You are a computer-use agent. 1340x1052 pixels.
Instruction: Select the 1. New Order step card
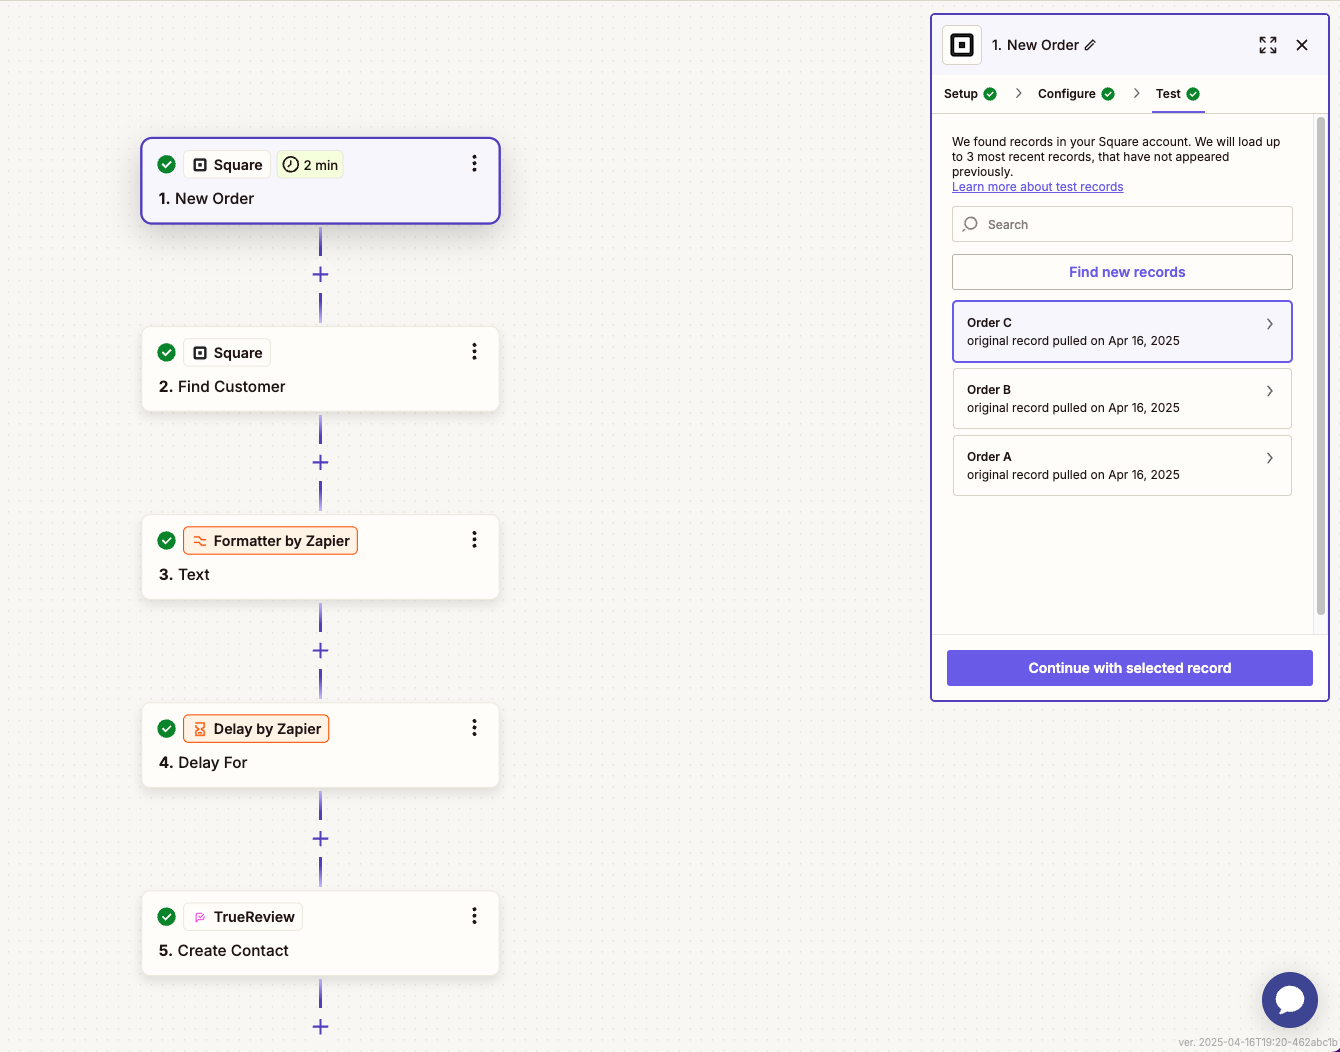click(320, 181)
